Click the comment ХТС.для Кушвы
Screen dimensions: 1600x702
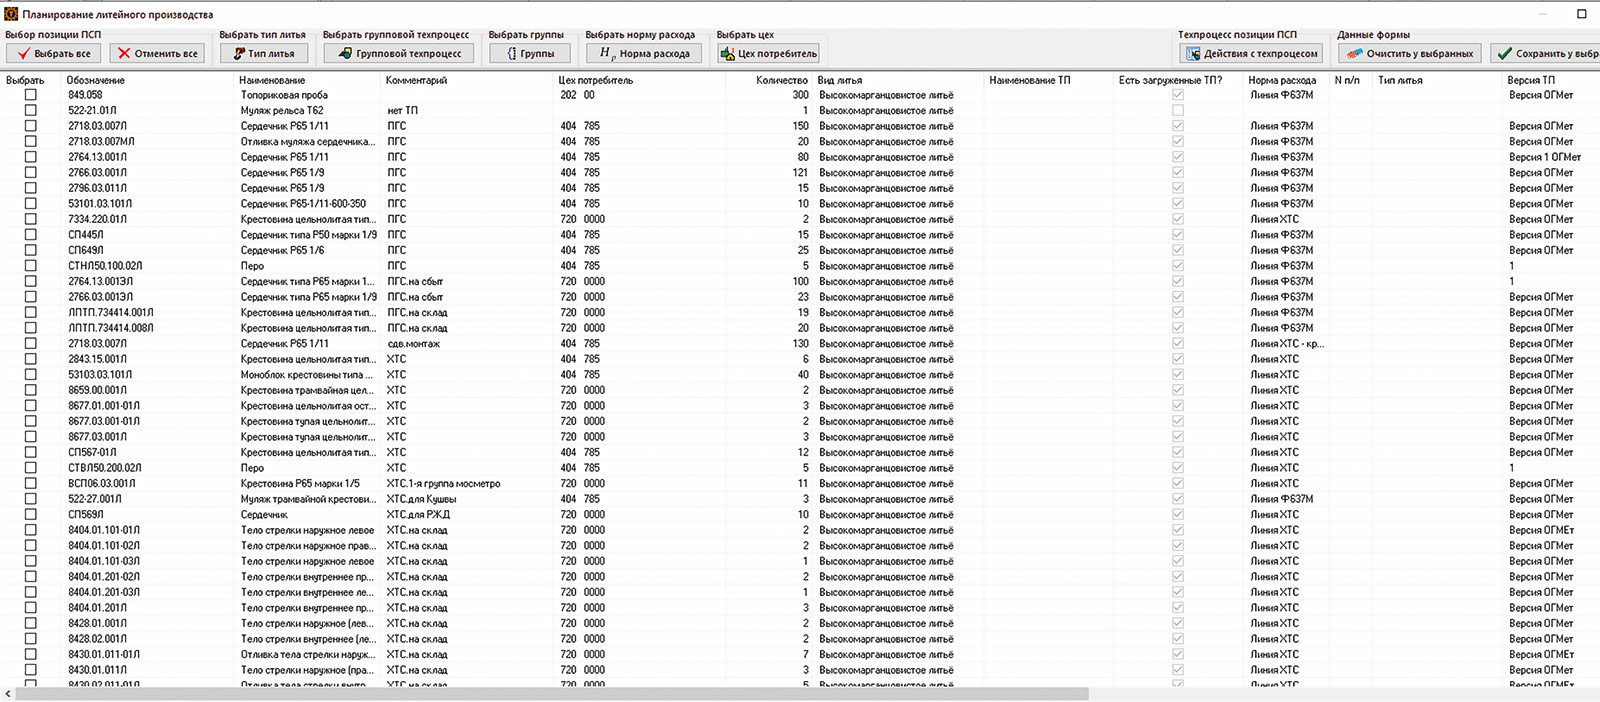[x=421, y=499]
